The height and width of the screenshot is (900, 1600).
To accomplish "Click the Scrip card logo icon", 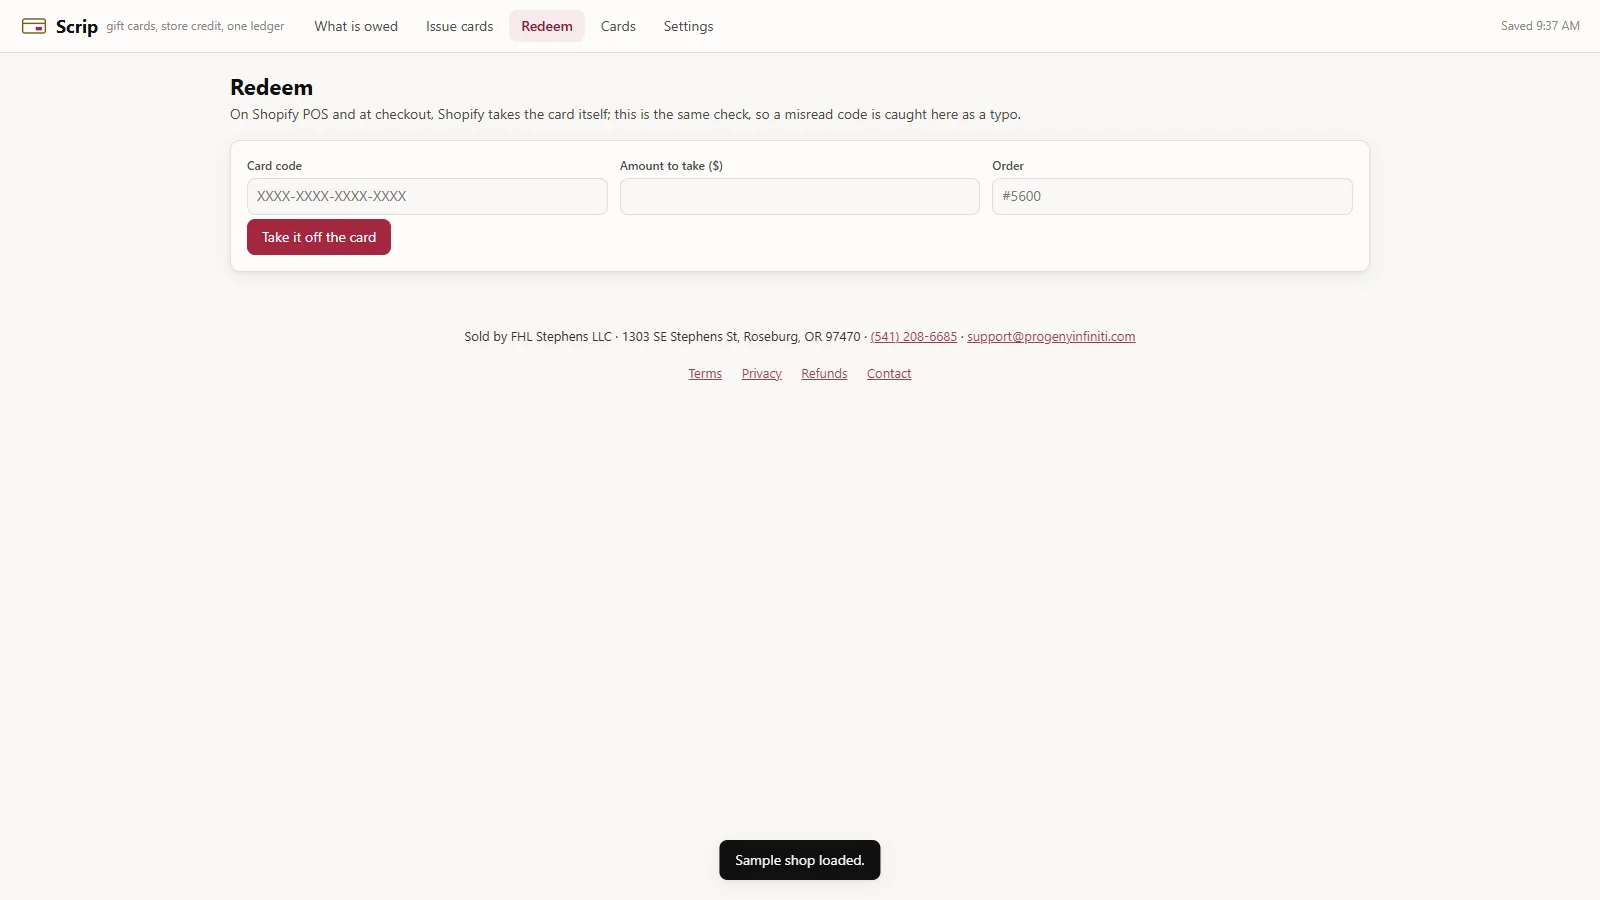I will click(34, 26).
